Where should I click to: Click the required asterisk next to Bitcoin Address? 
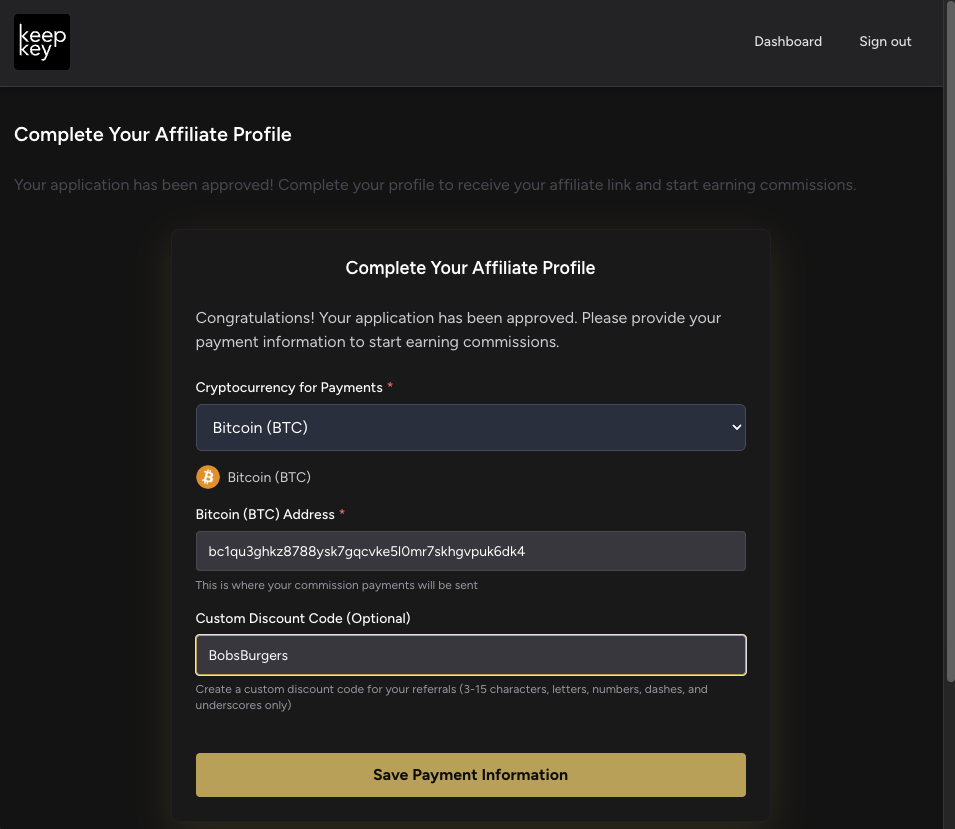tap(341, 510)
